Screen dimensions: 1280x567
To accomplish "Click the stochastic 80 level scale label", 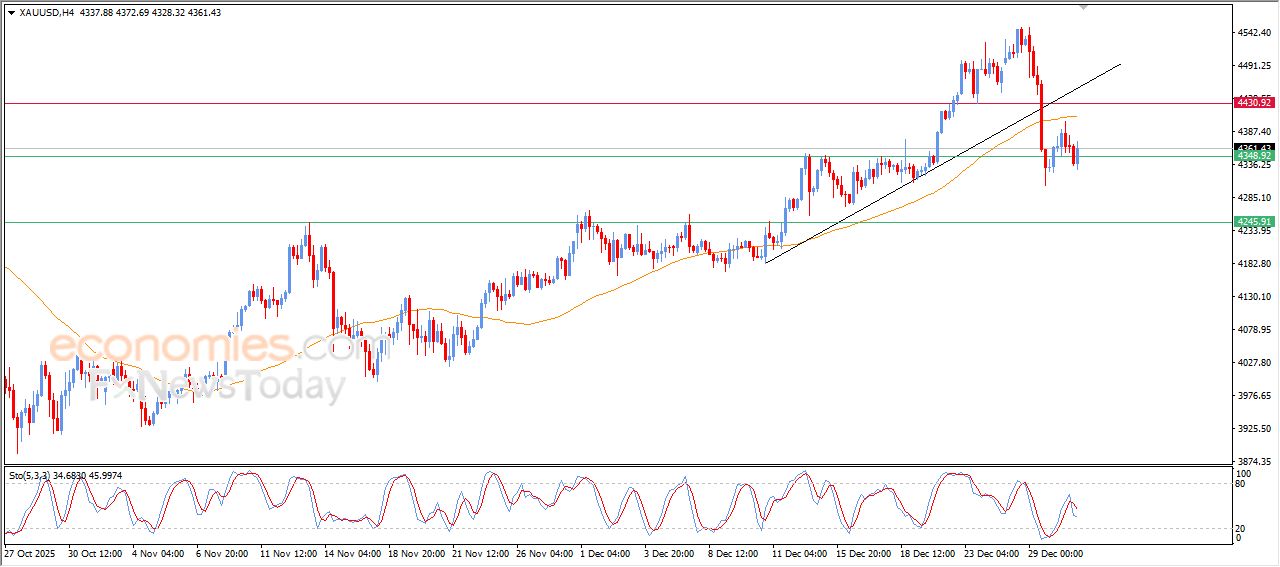I will point(1243,485).
